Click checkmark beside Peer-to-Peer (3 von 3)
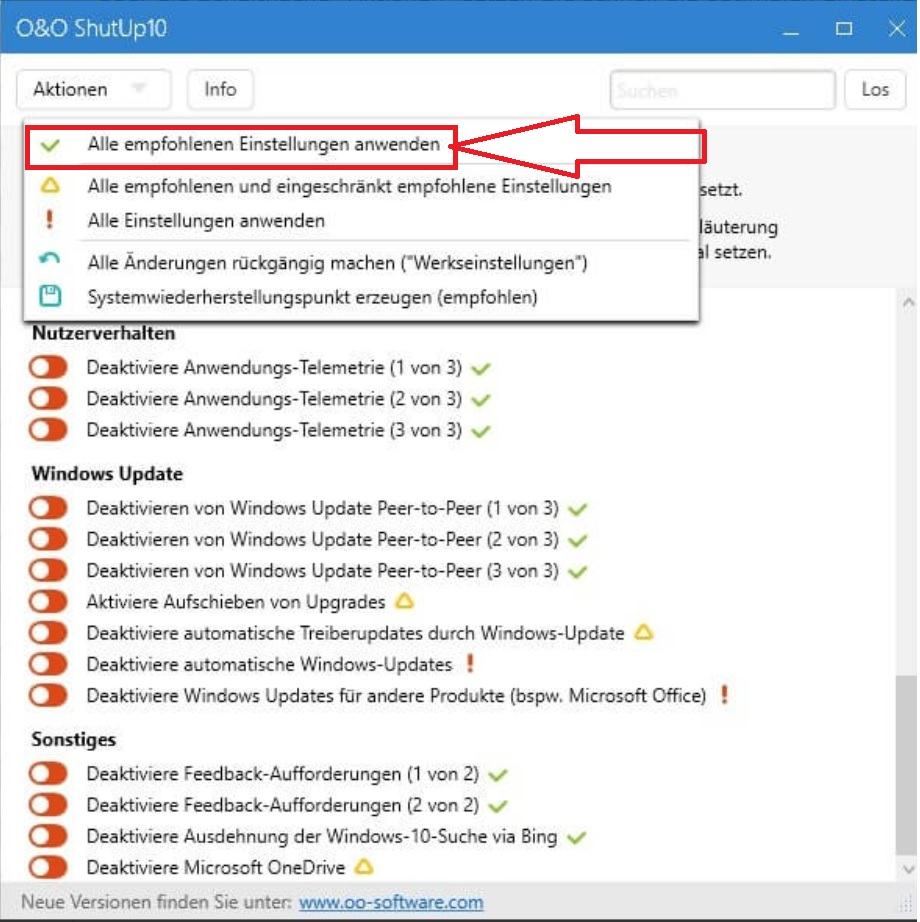 click(x=578, y=572)
